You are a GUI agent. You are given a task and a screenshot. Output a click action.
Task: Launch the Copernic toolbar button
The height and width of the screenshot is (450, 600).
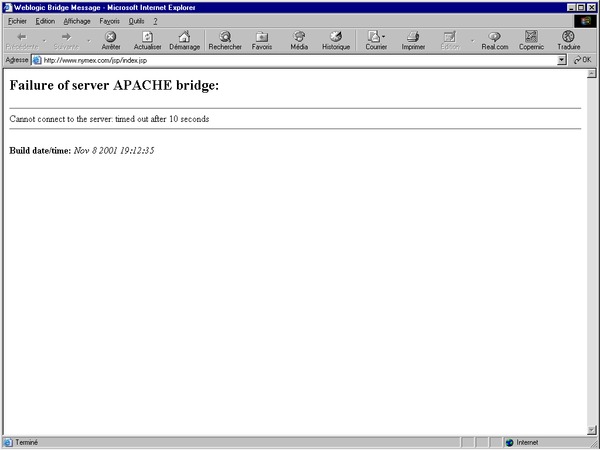531,41
